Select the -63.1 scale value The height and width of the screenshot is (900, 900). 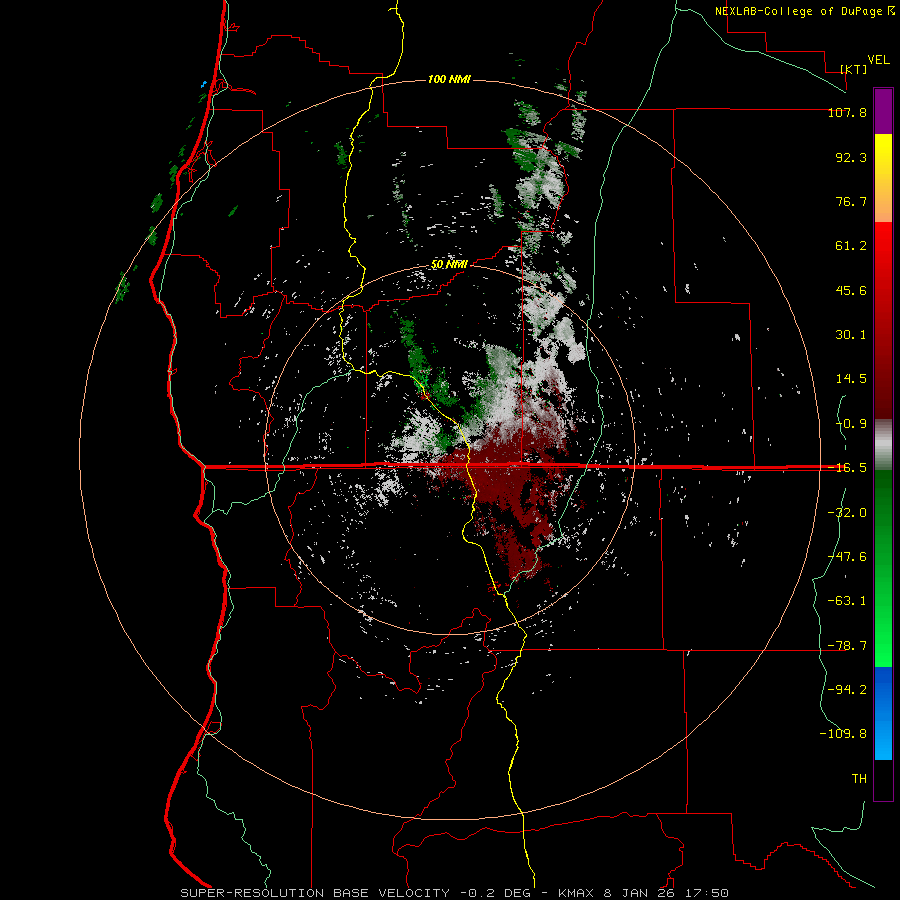(847, 601)
